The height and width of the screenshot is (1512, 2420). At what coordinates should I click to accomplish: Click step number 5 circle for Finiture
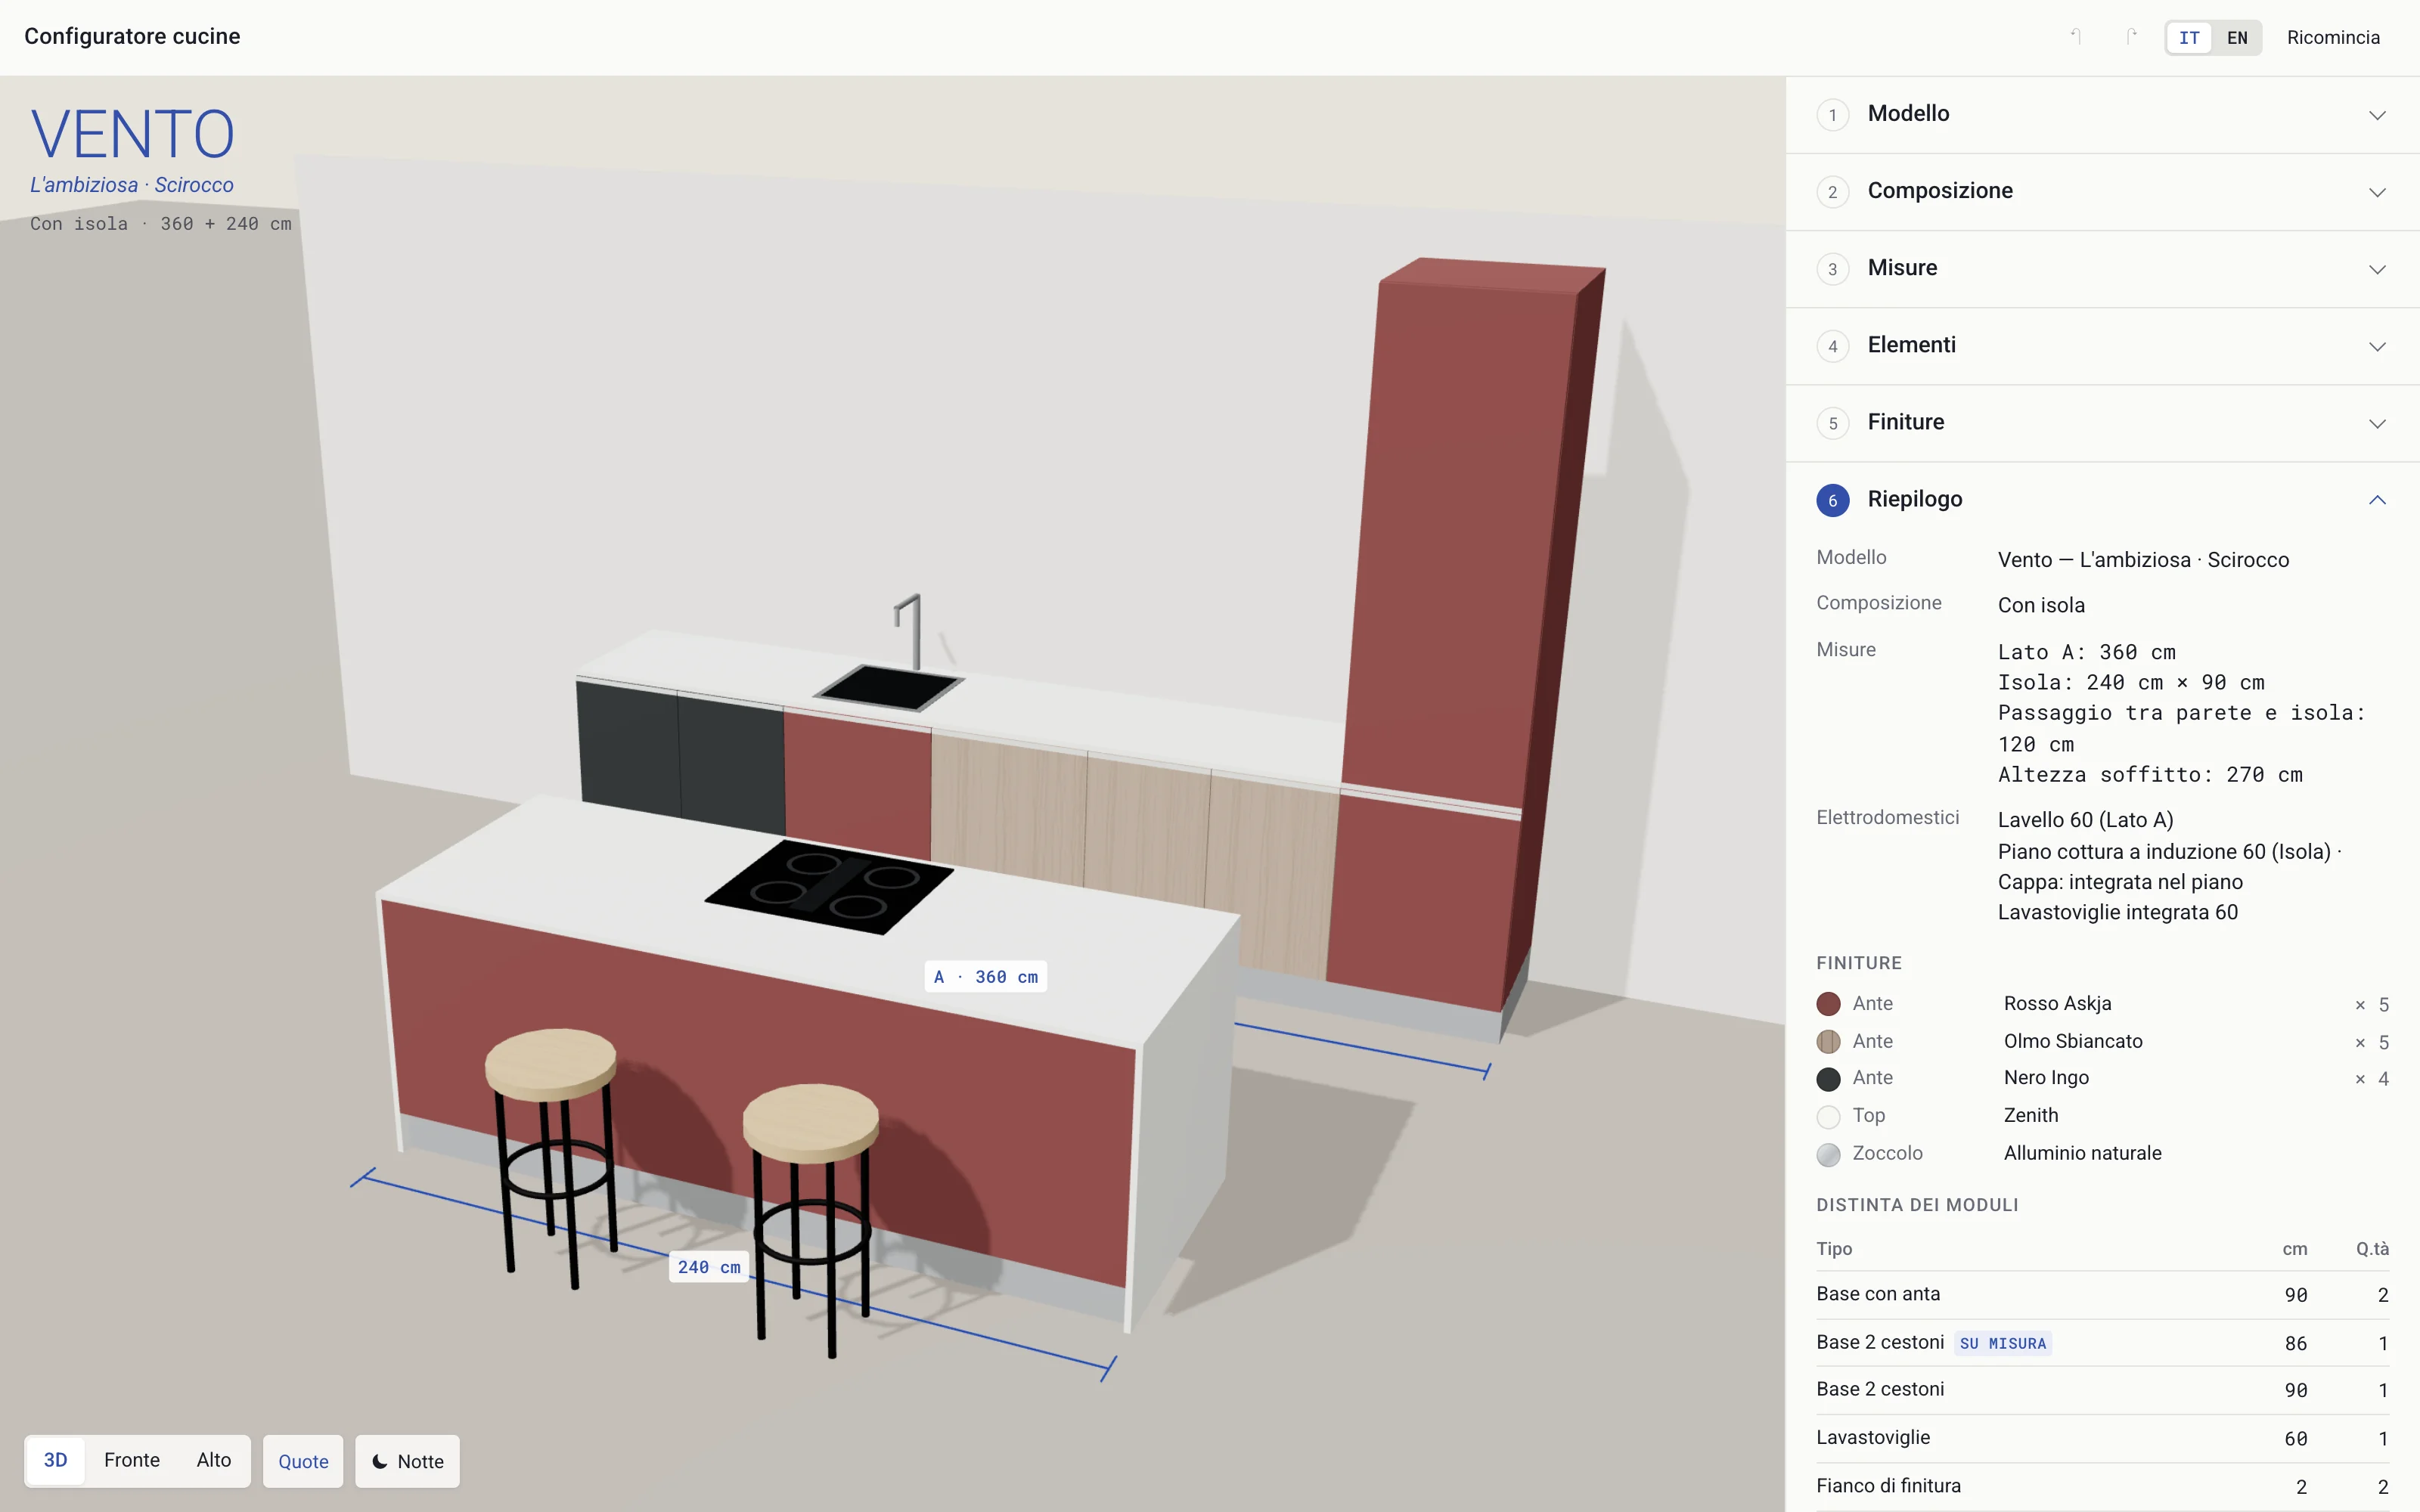pos(1832,423)
